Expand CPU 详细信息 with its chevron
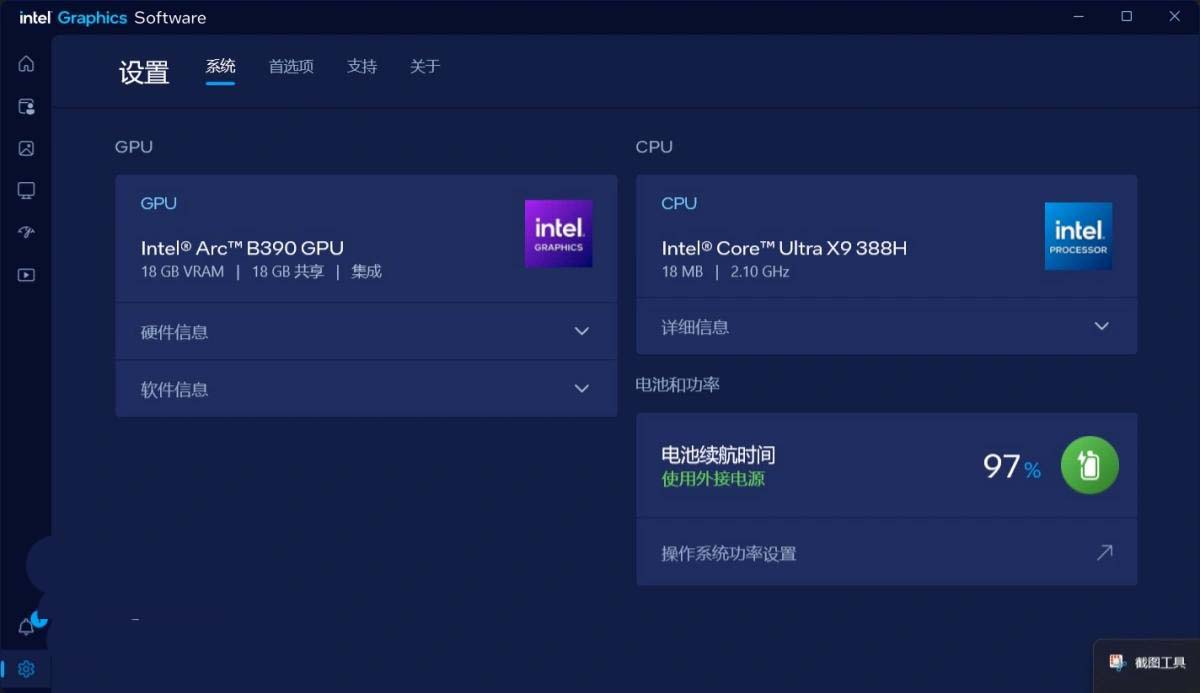The image size is (1200, 693). [1102, 326]
